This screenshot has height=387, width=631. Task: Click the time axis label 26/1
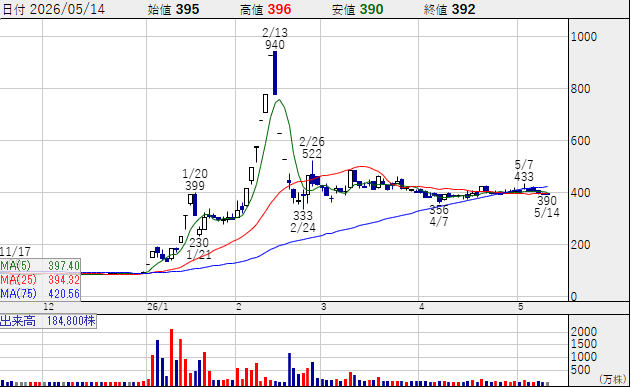click(x=158, y=307)
